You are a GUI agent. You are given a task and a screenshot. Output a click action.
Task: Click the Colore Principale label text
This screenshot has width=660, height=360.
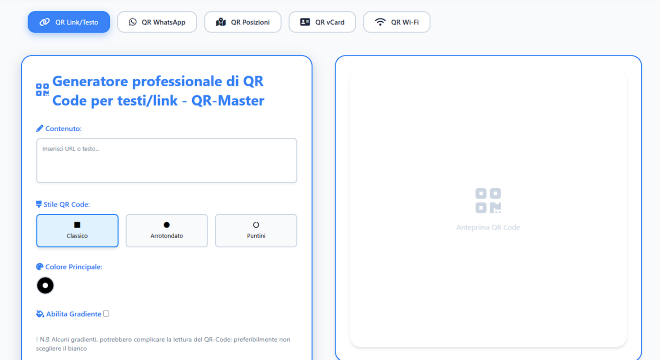pos(74,267)
